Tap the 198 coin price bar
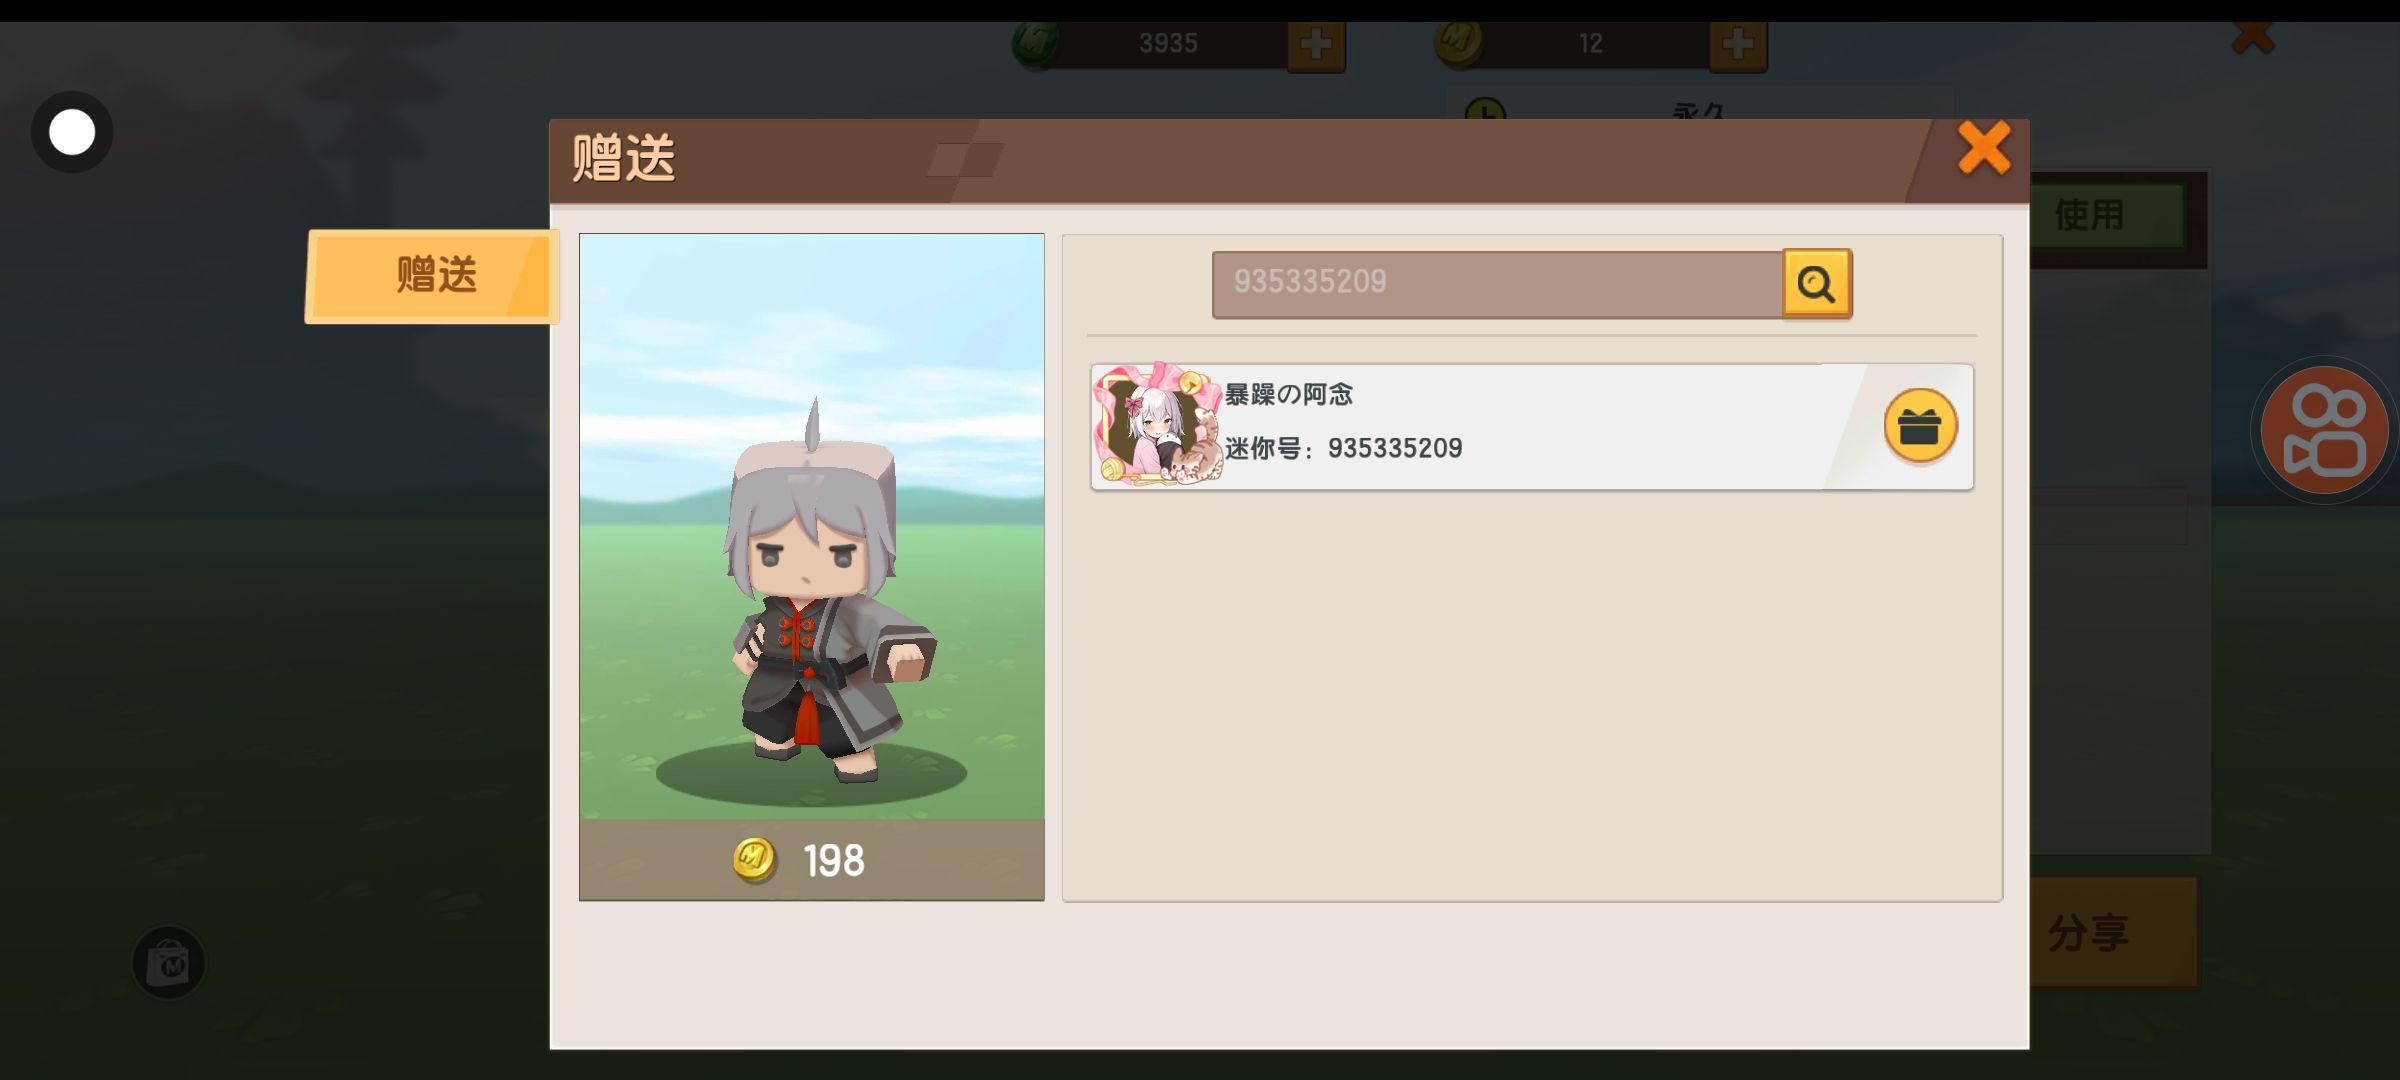The image size is (2400, 1080). [x=812, y=860]
